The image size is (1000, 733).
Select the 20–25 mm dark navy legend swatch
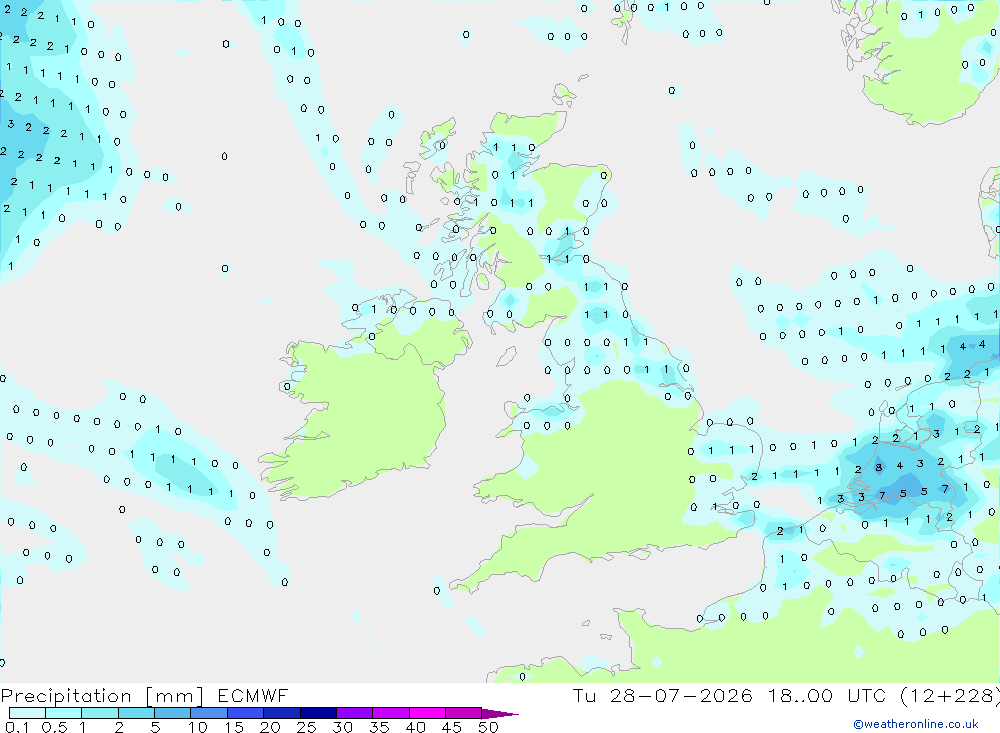point(282,713)
